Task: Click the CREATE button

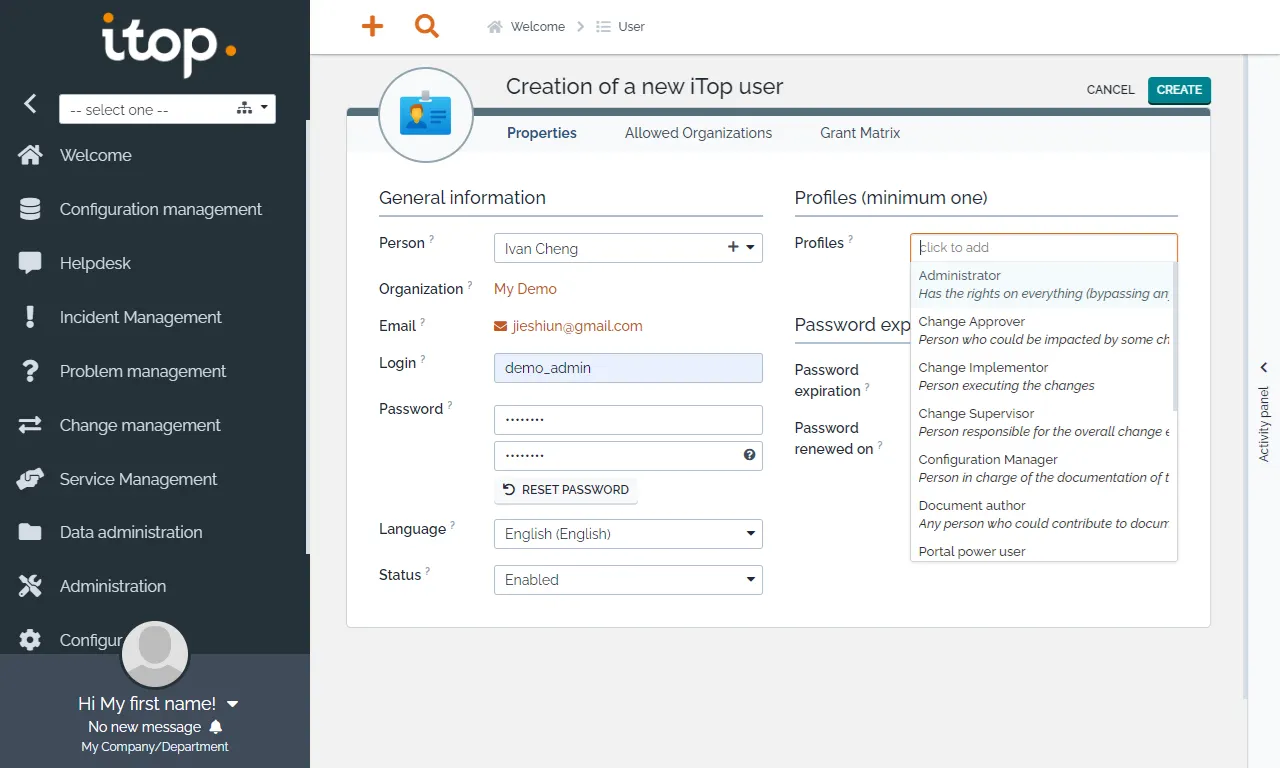Action: [1179, 90]
